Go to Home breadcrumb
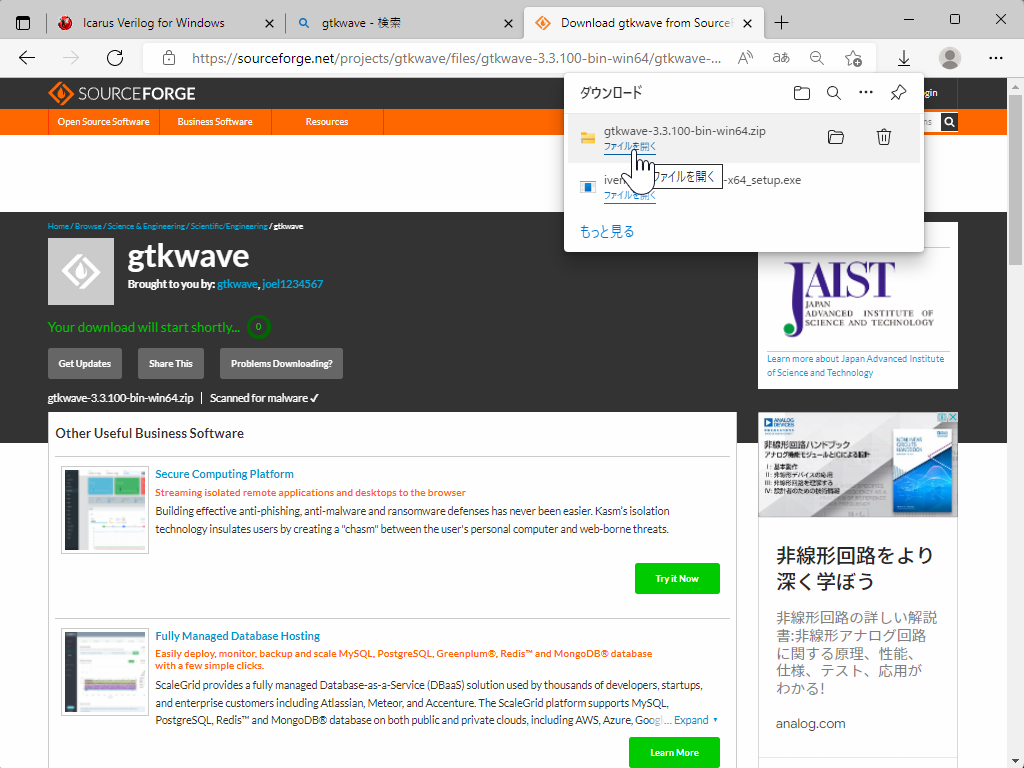Image resolution: width=1024 pixels, height=768 pixels. 58,226
